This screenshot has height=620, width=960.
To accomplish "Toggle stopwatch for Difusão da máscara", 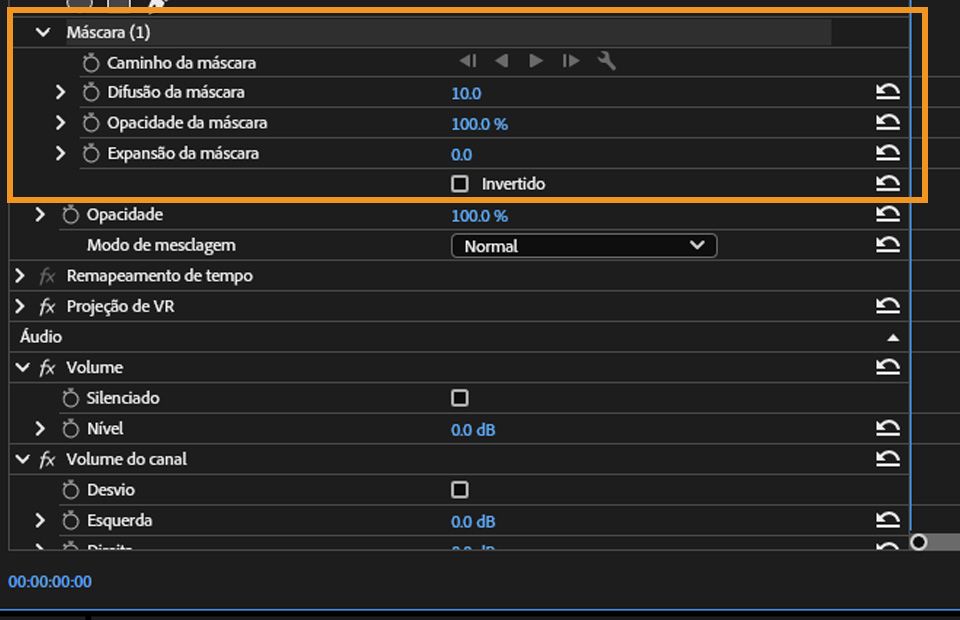I will [x=91, y=92].
